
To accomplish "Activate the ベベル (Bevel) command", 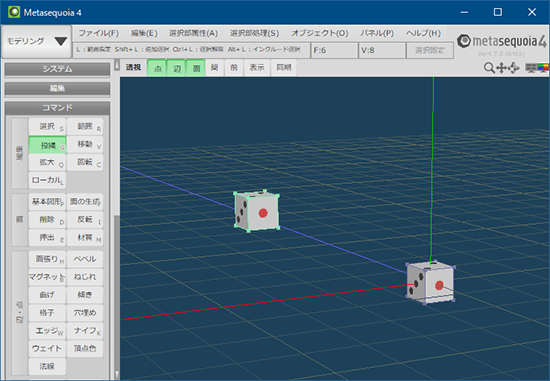I will click(85, 259).
